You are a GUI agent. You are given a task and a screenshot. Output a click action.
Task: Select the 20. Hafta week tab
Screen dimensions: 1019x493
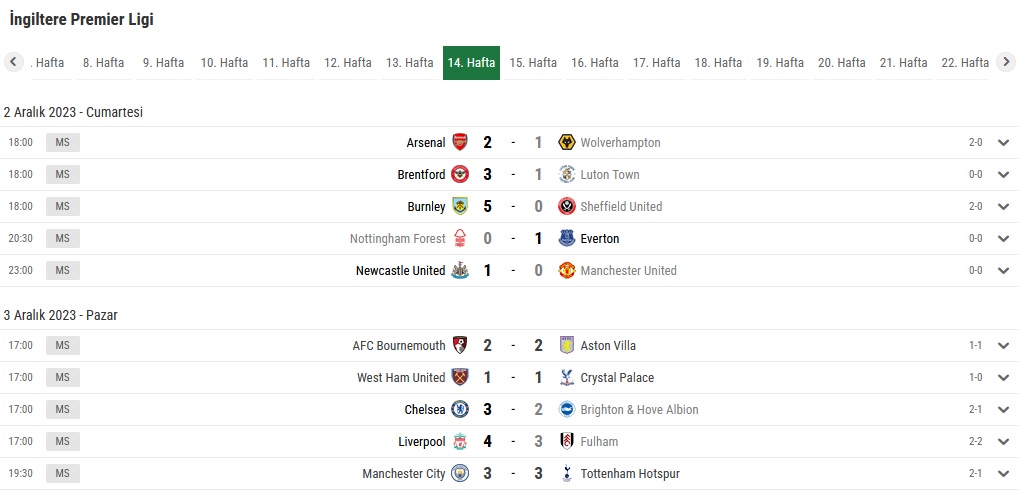coord(842,63)
